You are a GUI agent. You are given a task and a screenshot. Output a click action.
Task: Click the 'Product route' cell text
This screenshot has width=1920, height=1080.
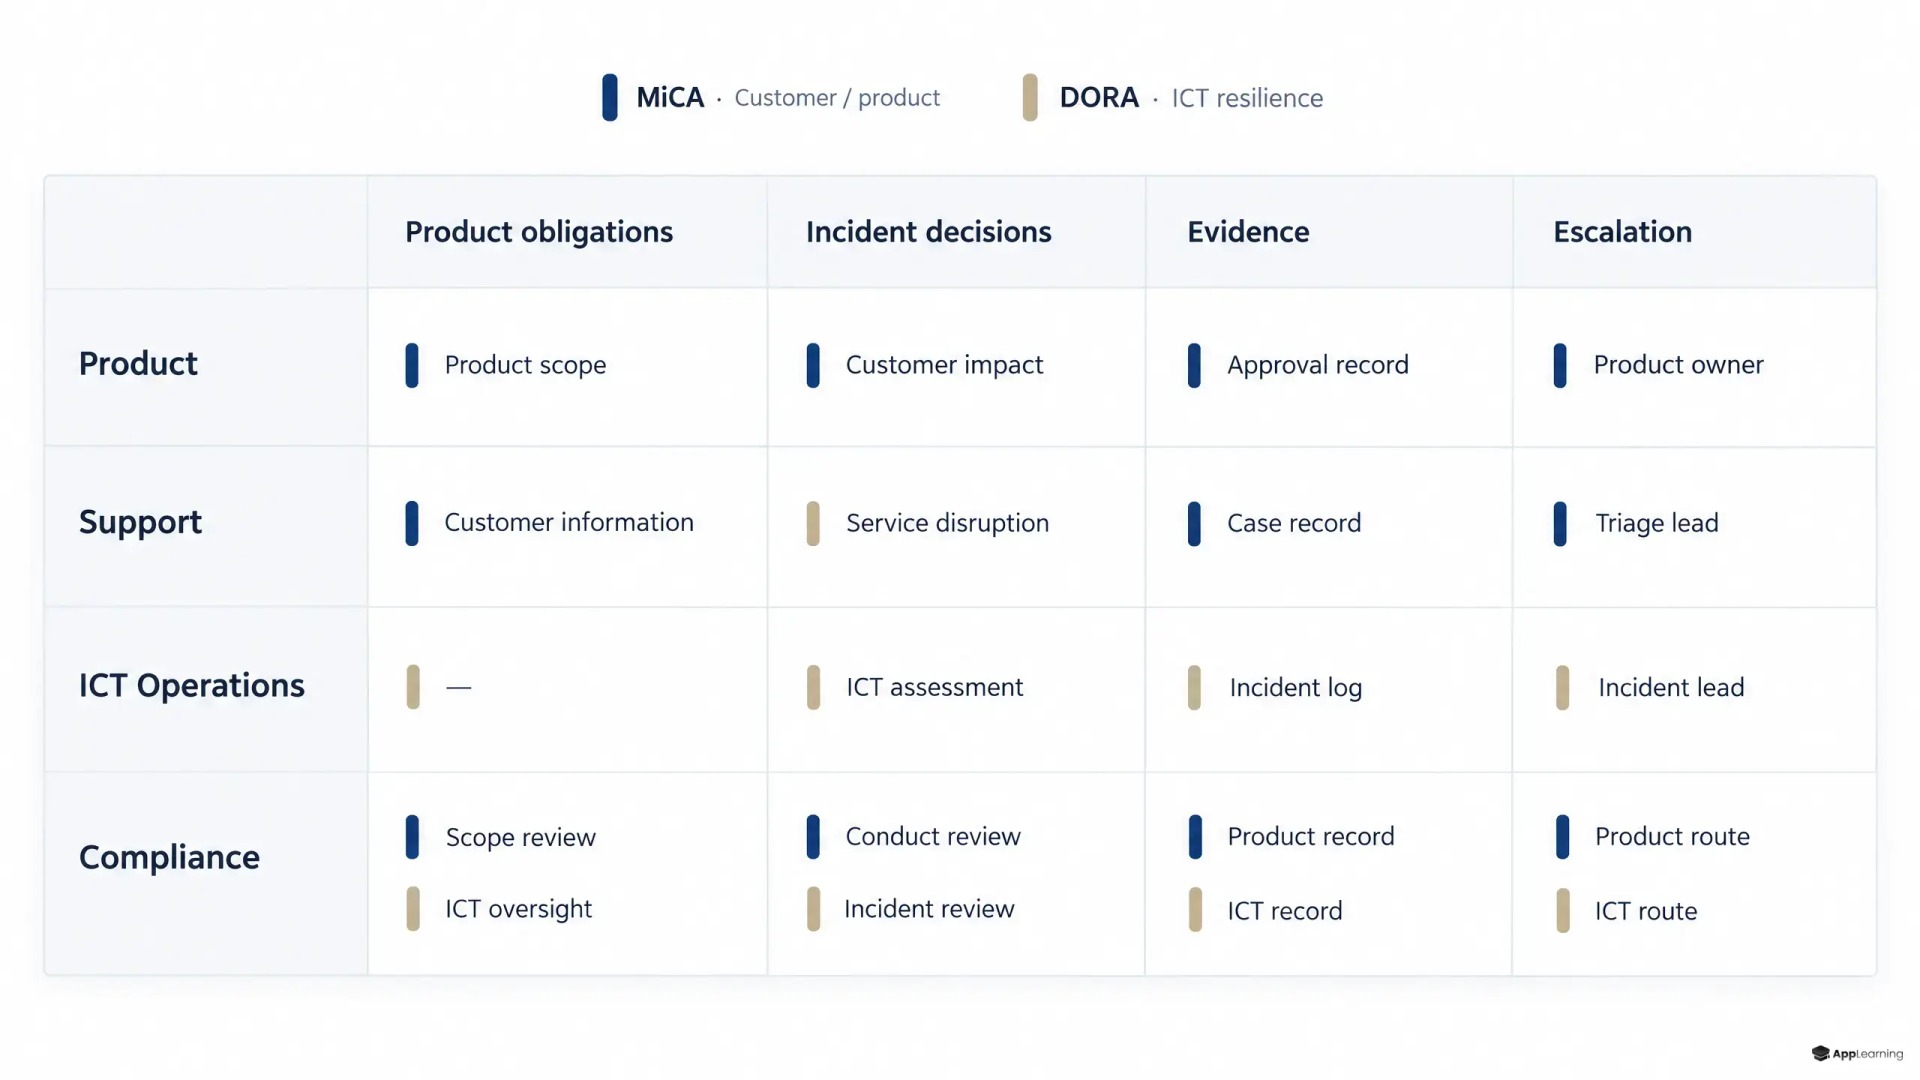click(x=1672, y=836)
